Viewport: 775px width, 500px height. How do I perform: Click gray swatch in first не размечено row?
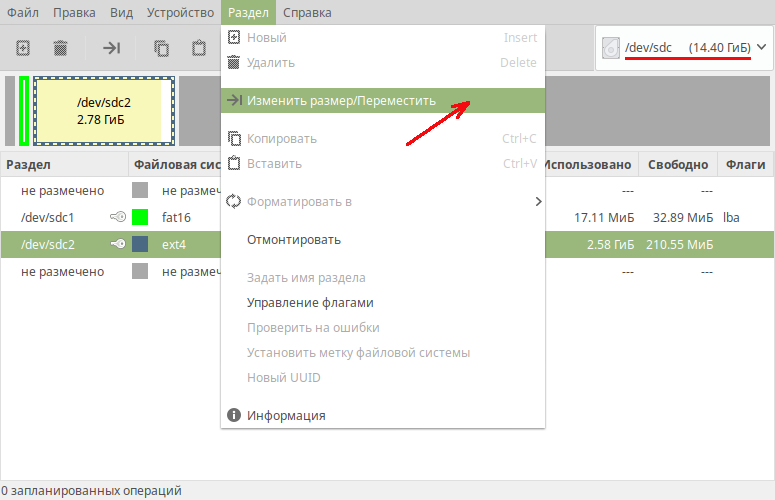point(140,190)
